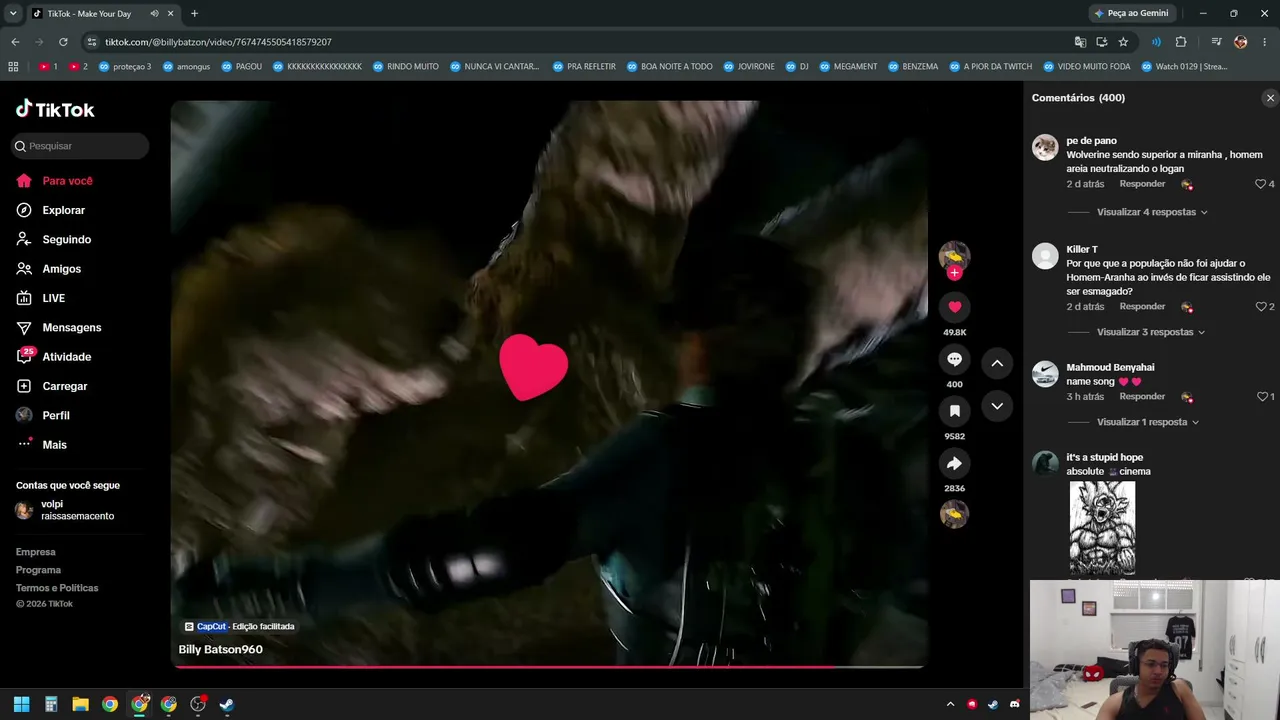Click the address bar URL

tap(218, 42)
